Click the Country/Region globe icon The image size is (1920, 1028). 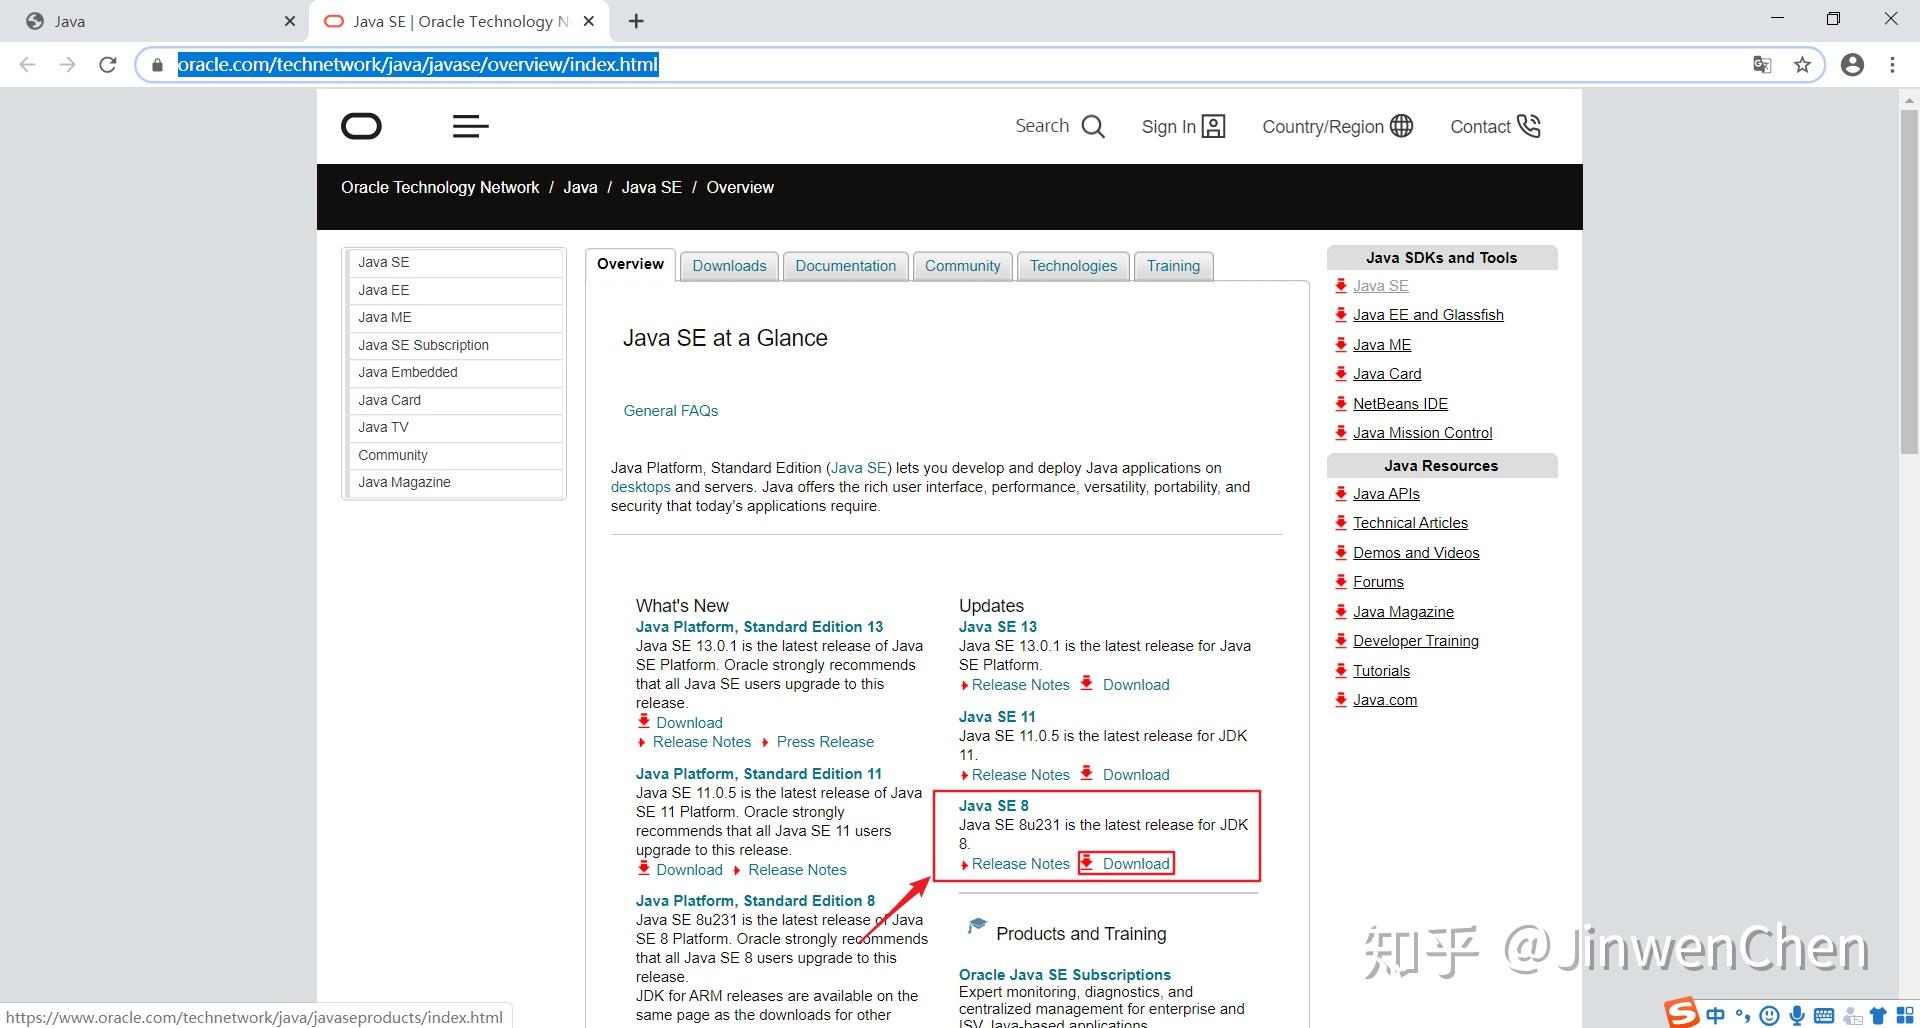point(1402,126)
